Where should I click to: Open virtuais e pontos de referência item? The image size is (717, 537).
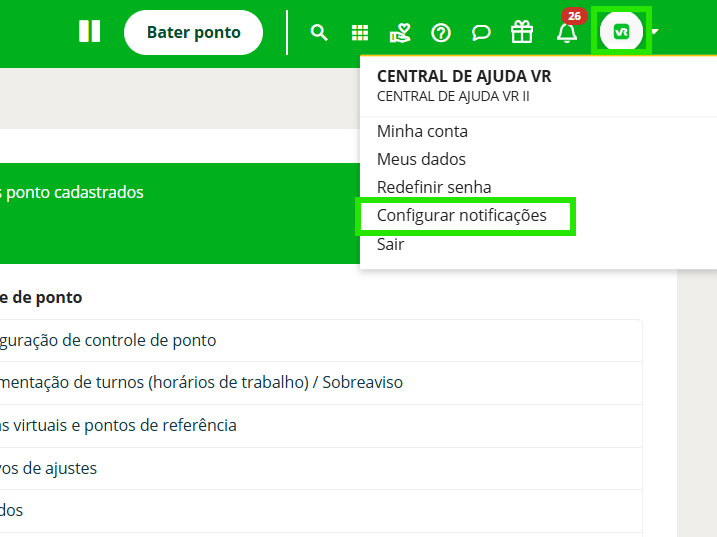118,425
